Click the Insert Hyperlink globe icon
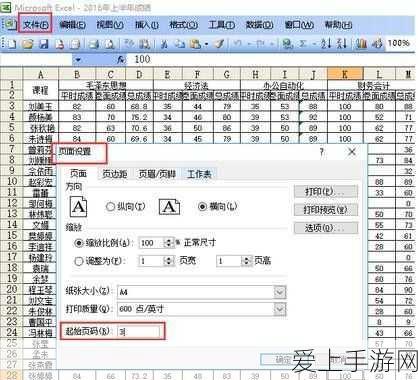 coord(287,44)
